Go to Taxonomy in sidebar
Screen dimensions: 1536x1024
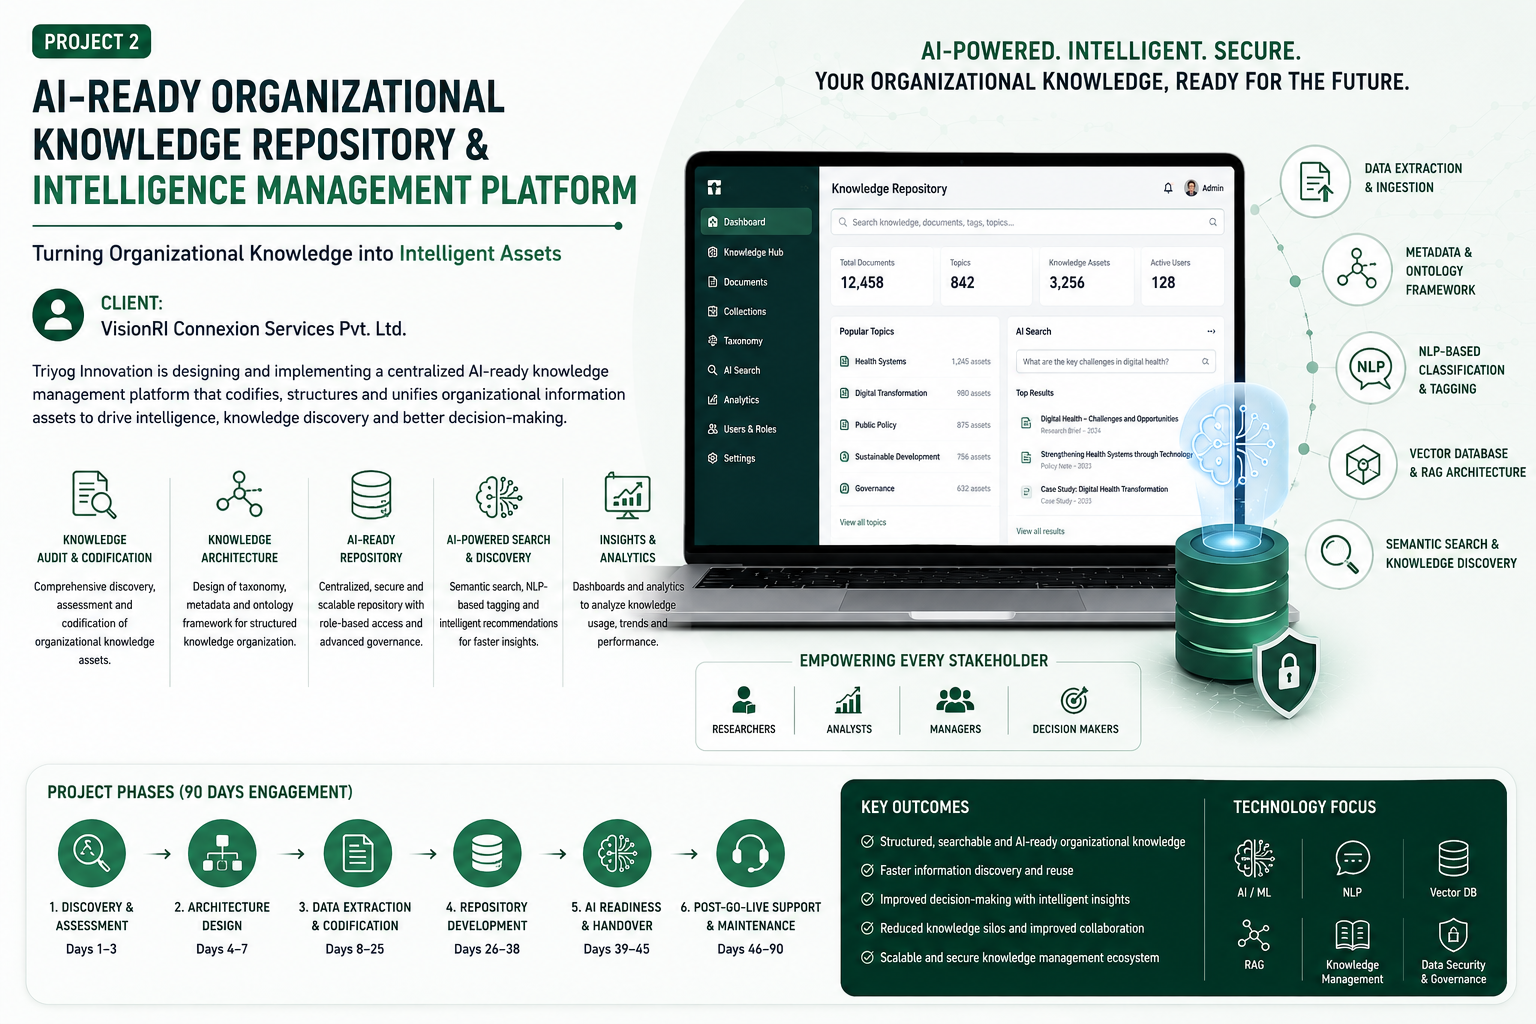pos(735,340)
